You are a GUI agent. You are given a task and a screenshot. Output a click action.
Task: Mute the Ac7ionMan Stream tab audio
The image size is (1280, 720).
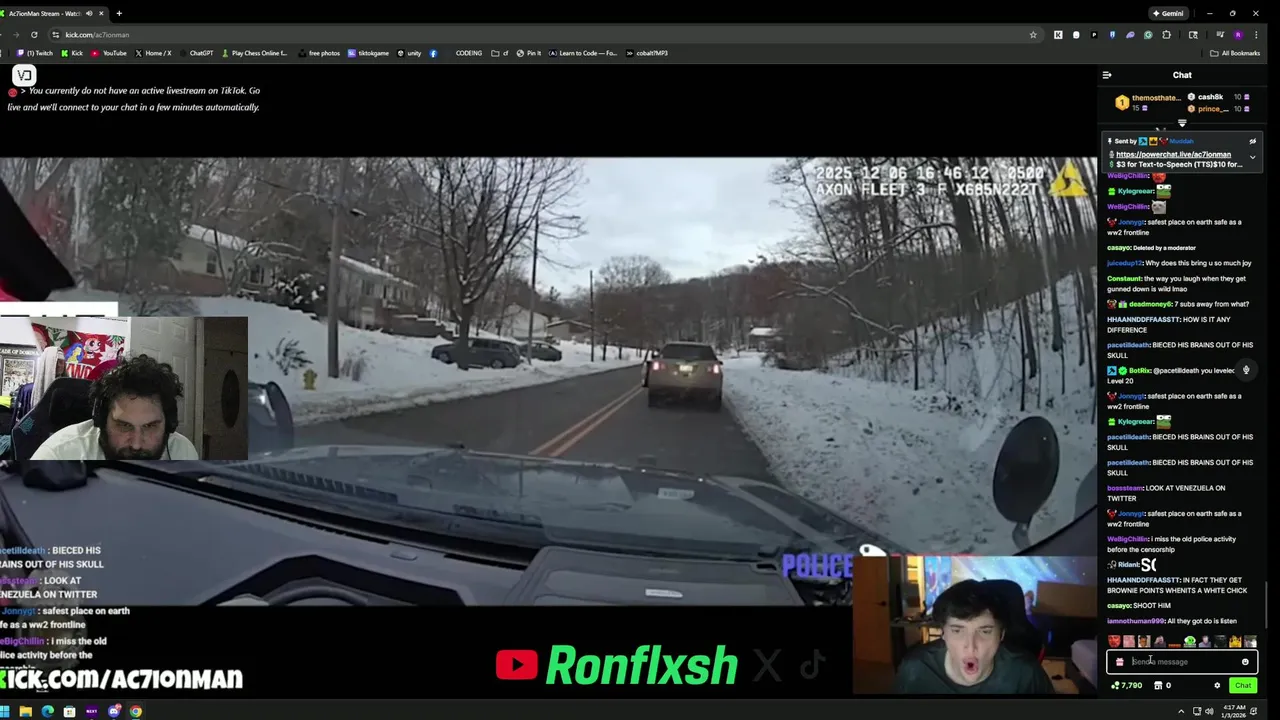tap(88, 13)
